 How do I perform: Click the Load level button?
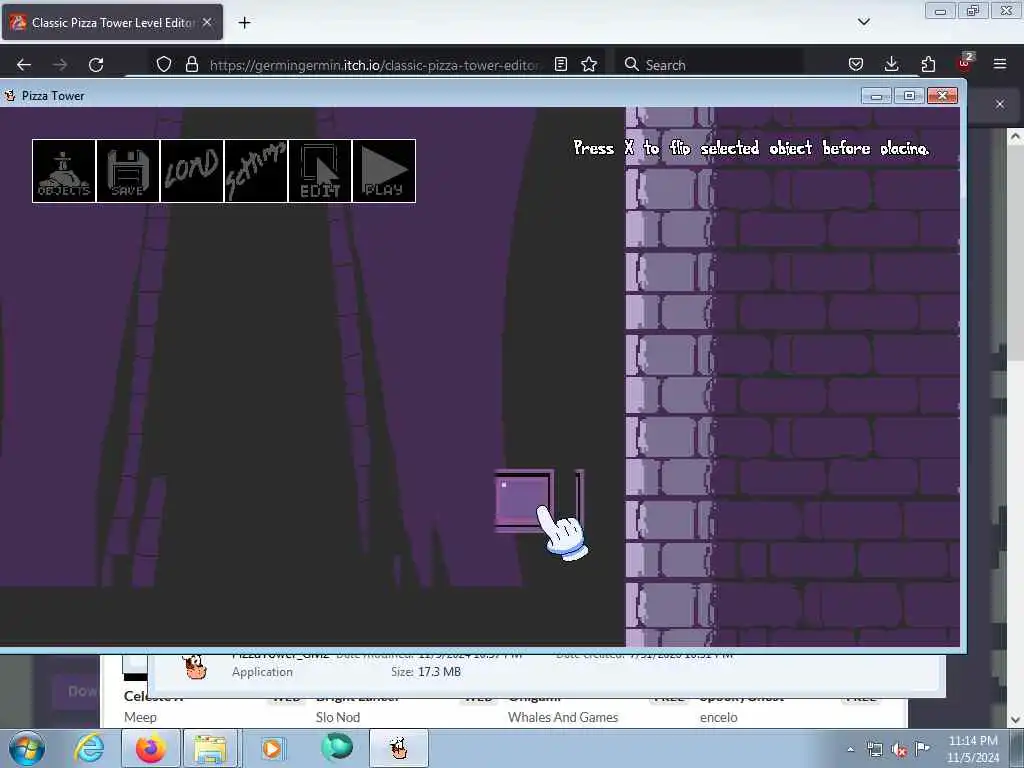pos(192,171)
